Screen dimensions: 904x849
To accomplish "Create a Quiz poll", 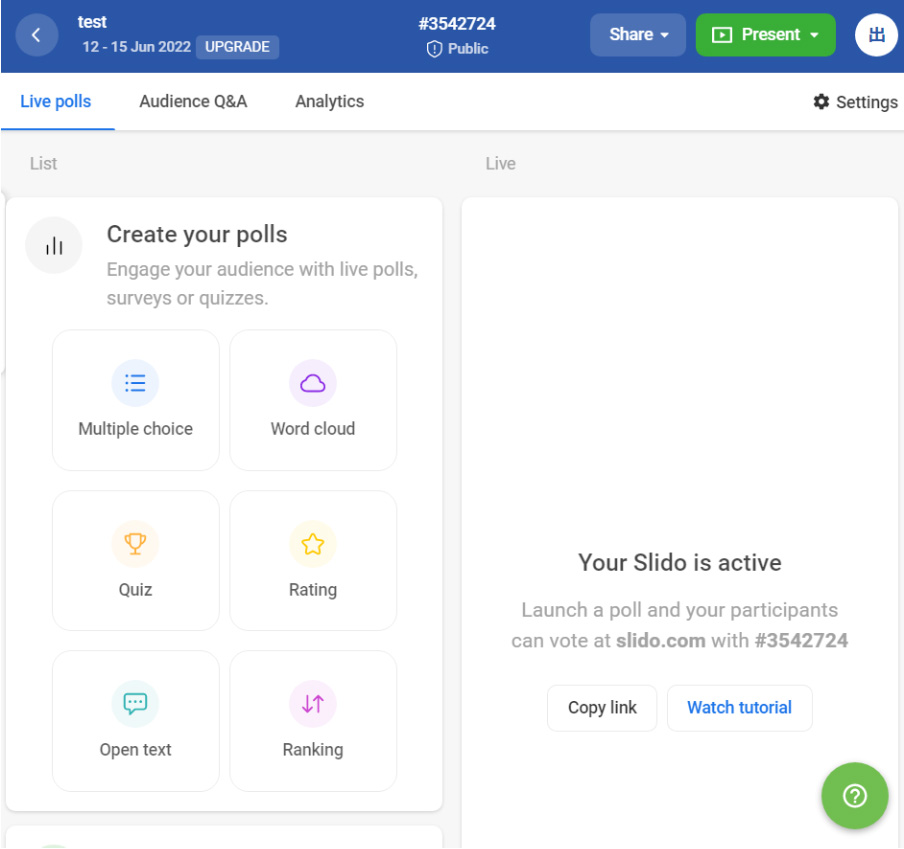I will tap(135, 560).
